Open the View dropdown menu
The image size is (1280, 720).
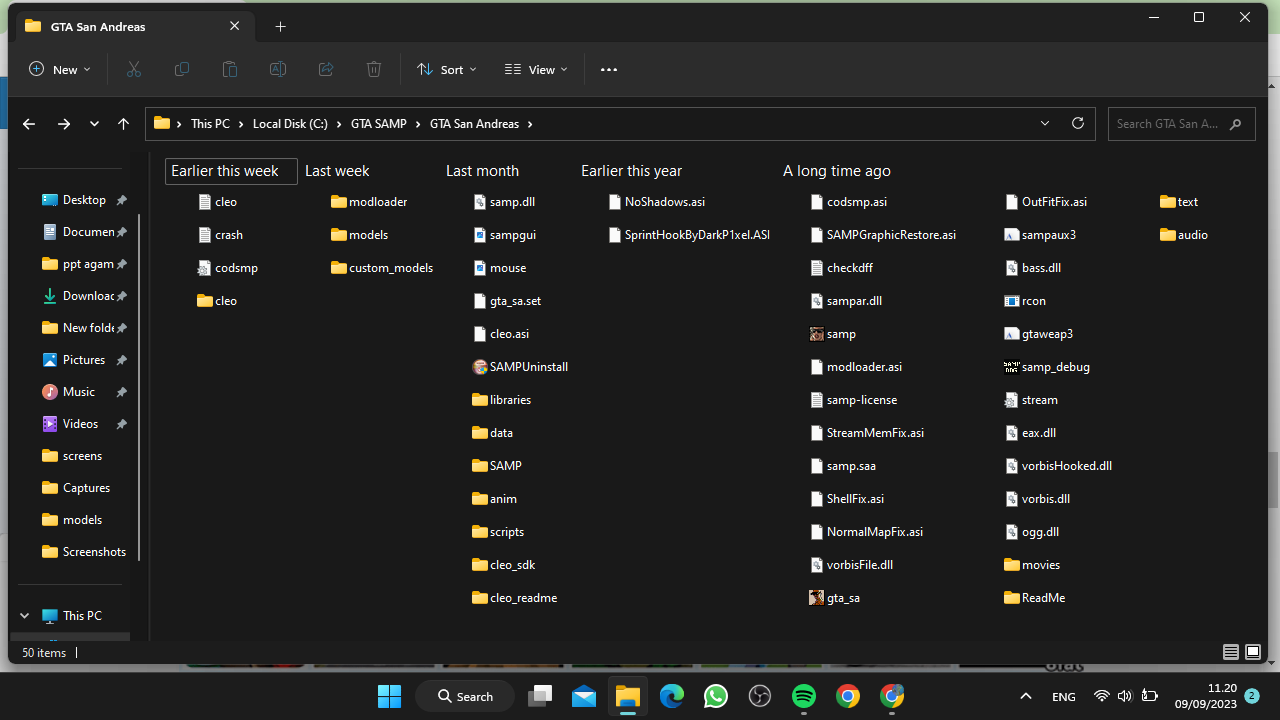point(536,69)
